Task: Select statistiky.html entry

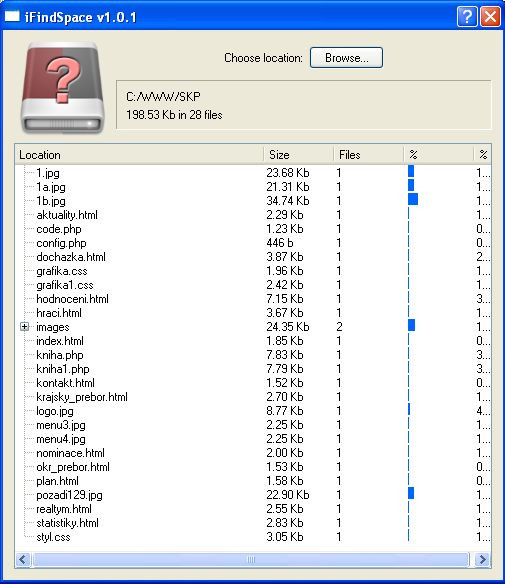Action: point(67,523)
